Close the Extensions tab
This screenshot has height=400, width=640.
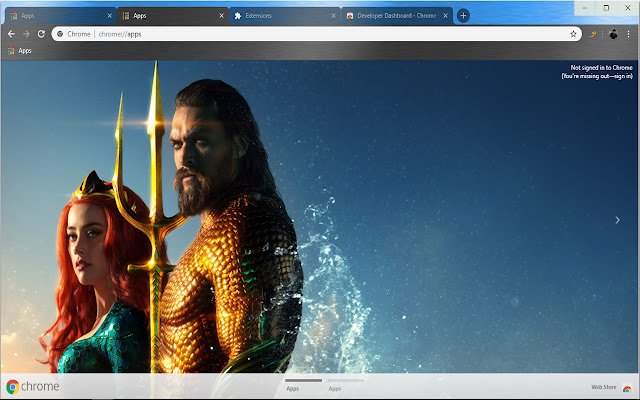(x=333, y=16)
